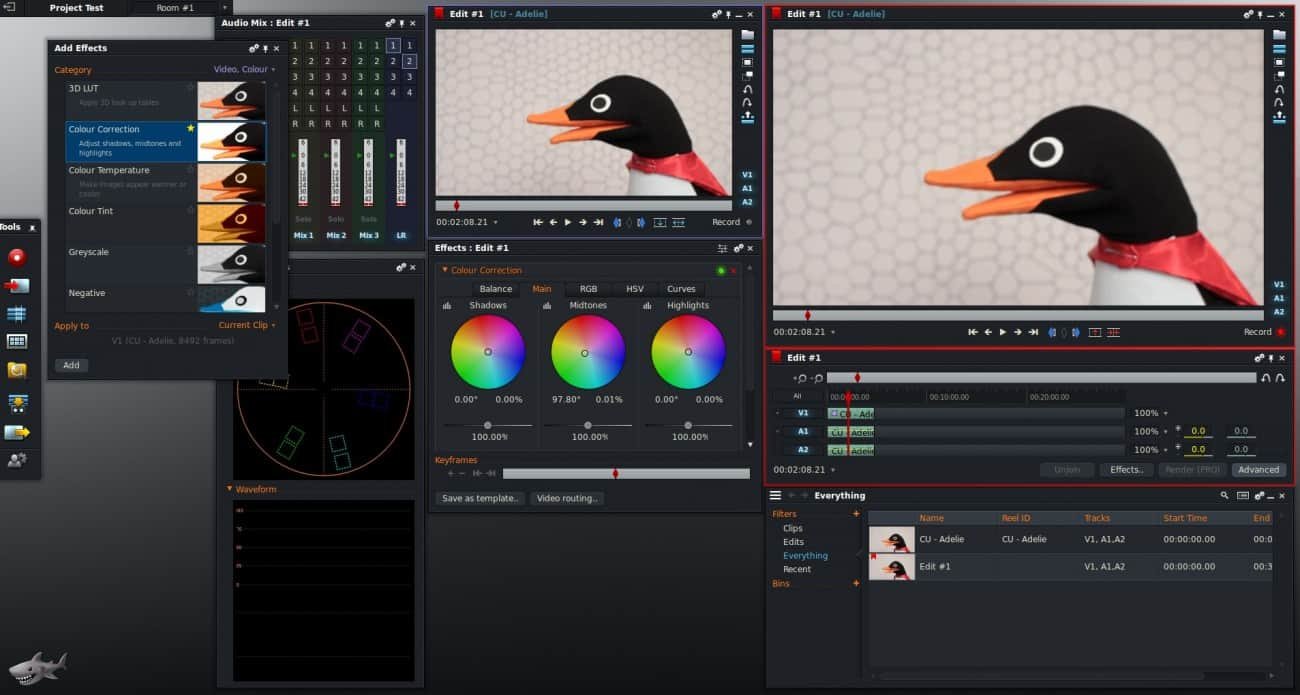Screen dimensions: 1300x695
Task: Click the shark logo icon
Action: tap(38, 667)
